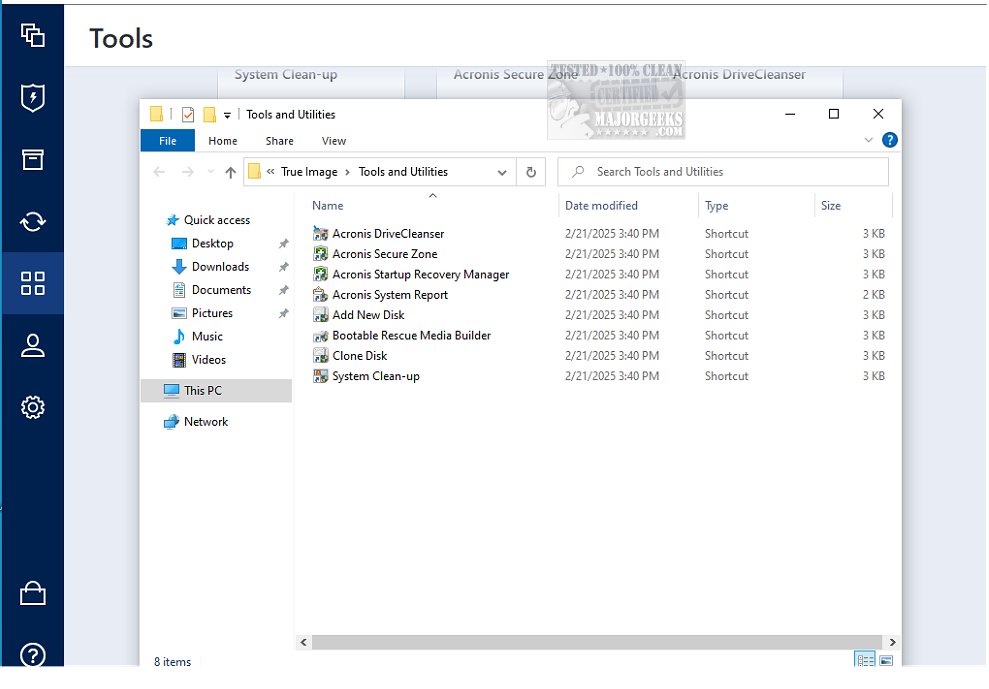Viewport: 989px width, 689px height.
Task: Open the Account icon in sidebar
Action: (x=33, y=346)
